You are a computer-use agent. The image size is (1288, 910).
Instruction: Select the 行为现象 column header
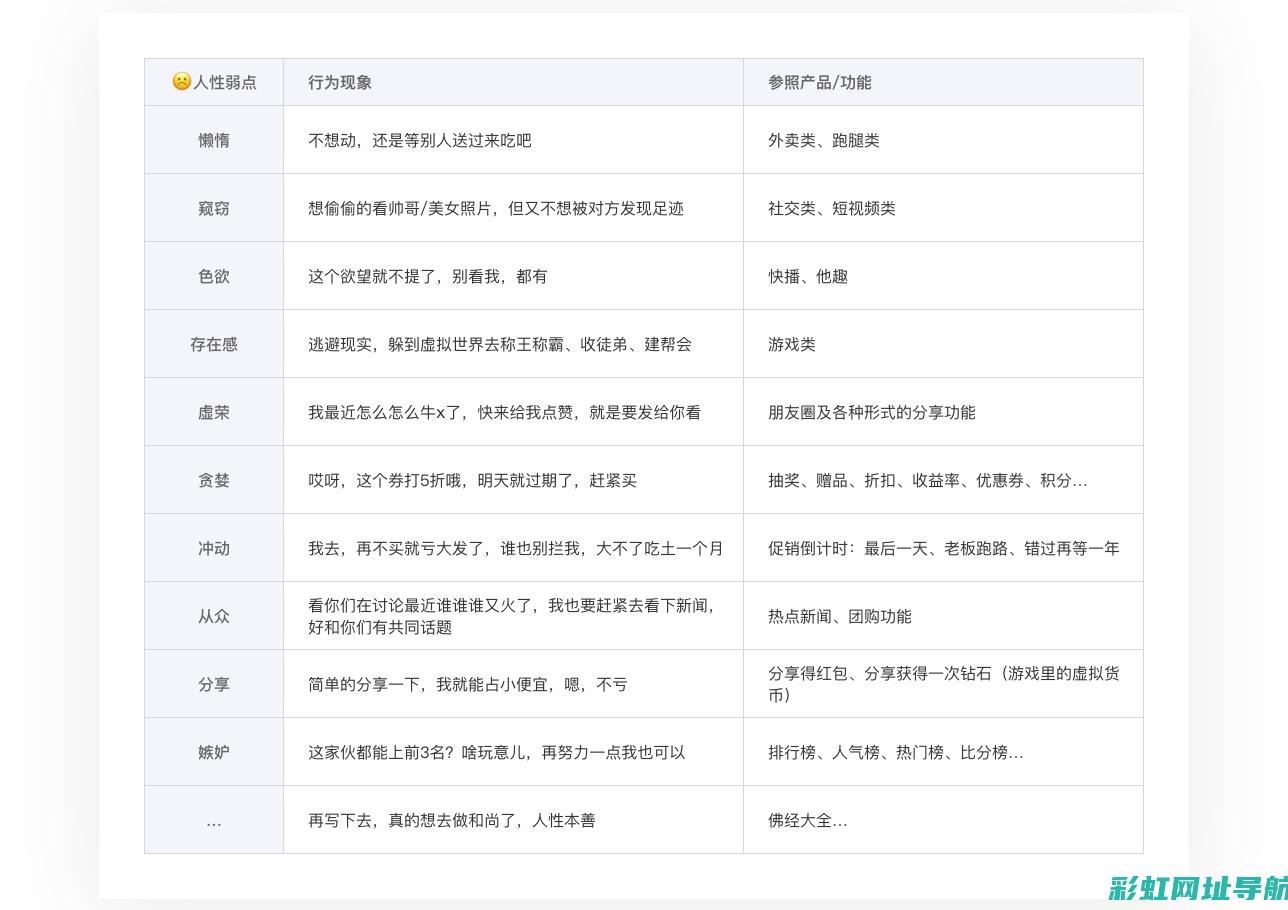coord(513,82)
